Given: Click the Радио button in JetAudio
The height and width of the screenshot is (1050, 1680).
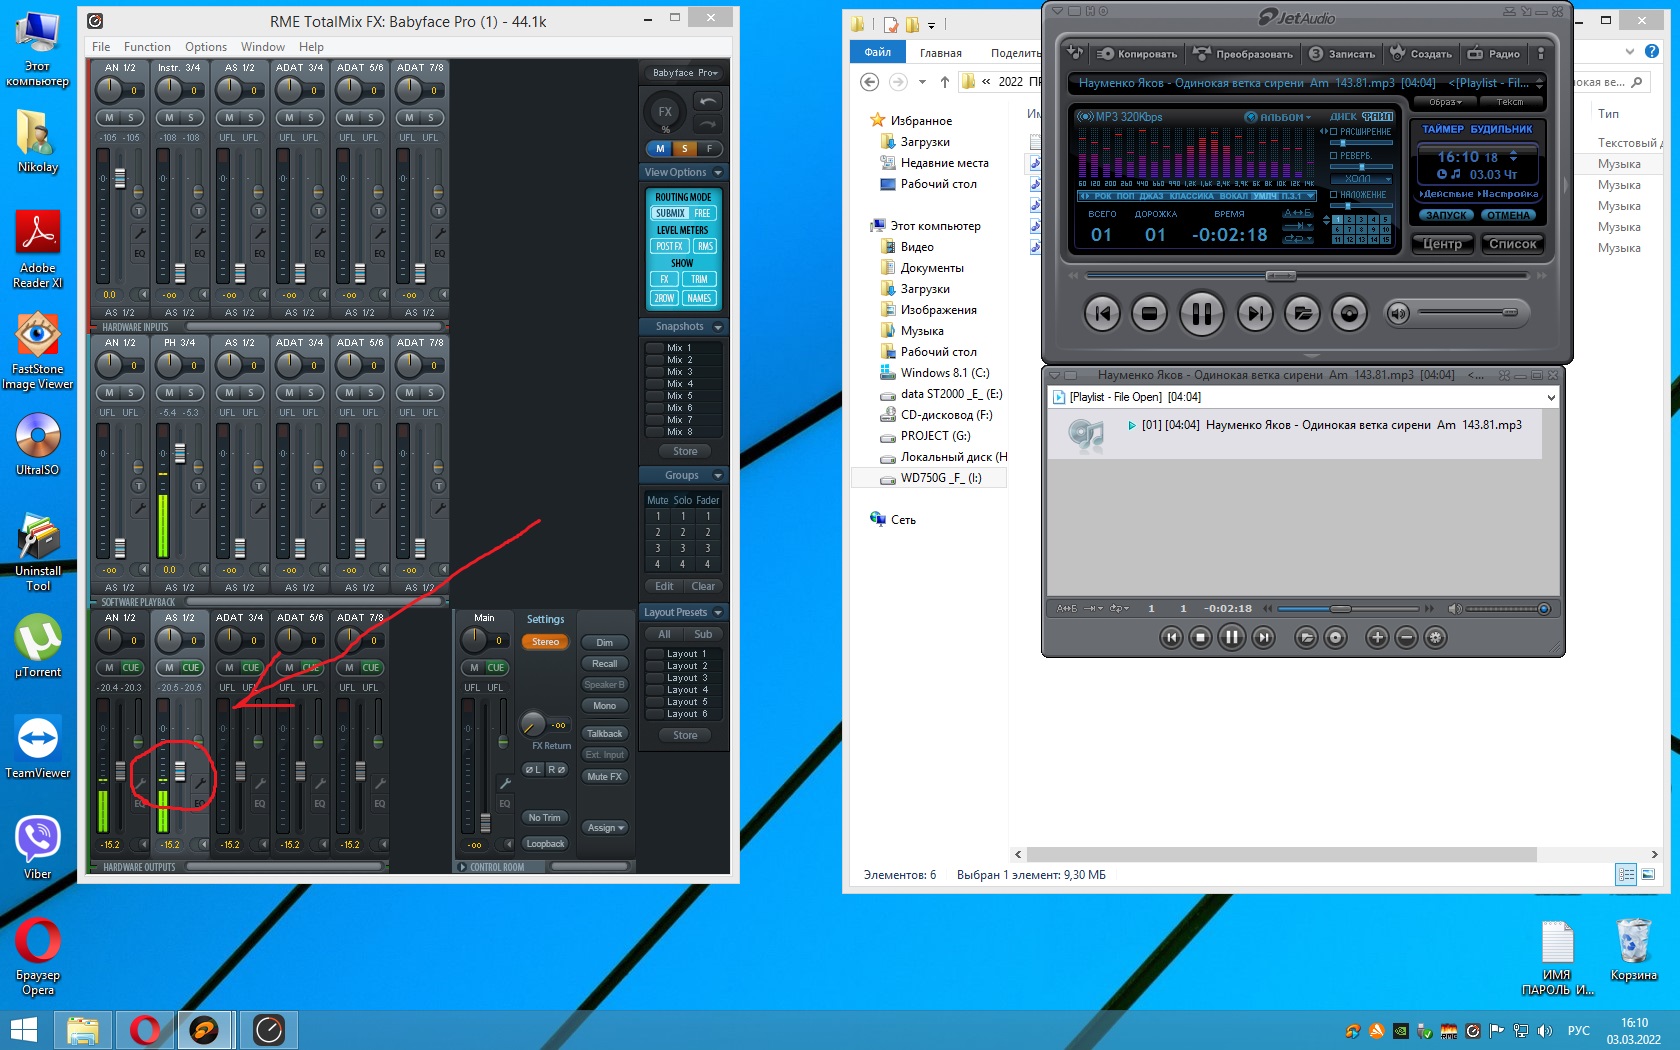Looking at the screenshot, I should tap(1494, 54).
